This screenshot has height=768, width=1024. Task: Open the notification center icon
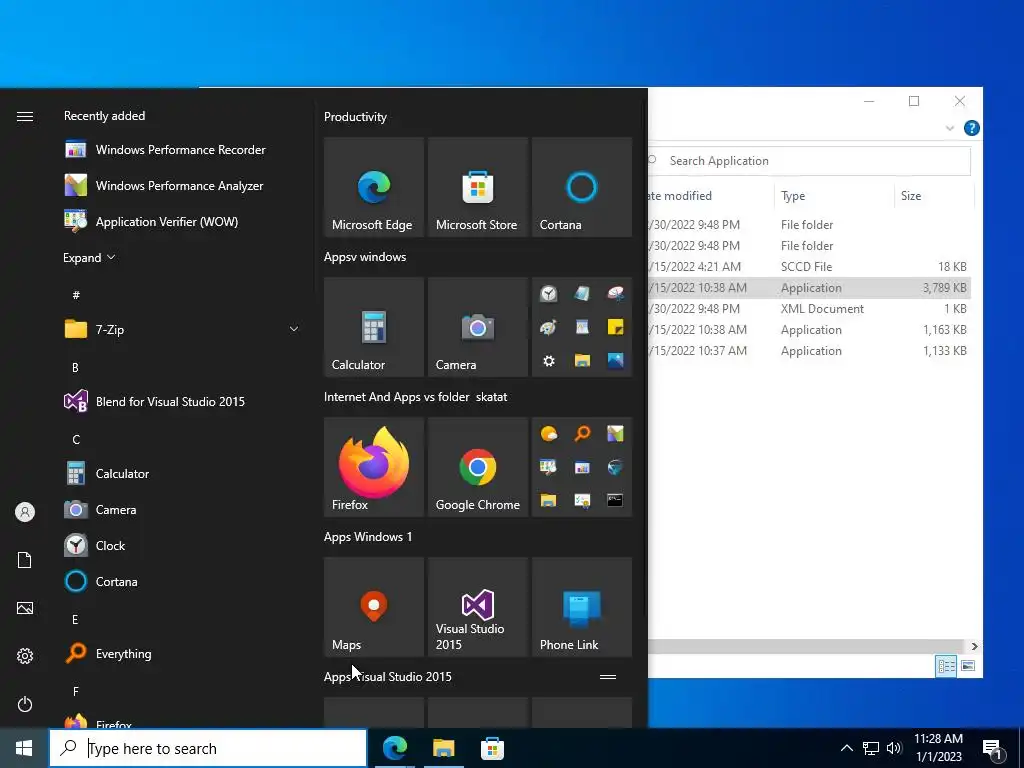[993, 749]
